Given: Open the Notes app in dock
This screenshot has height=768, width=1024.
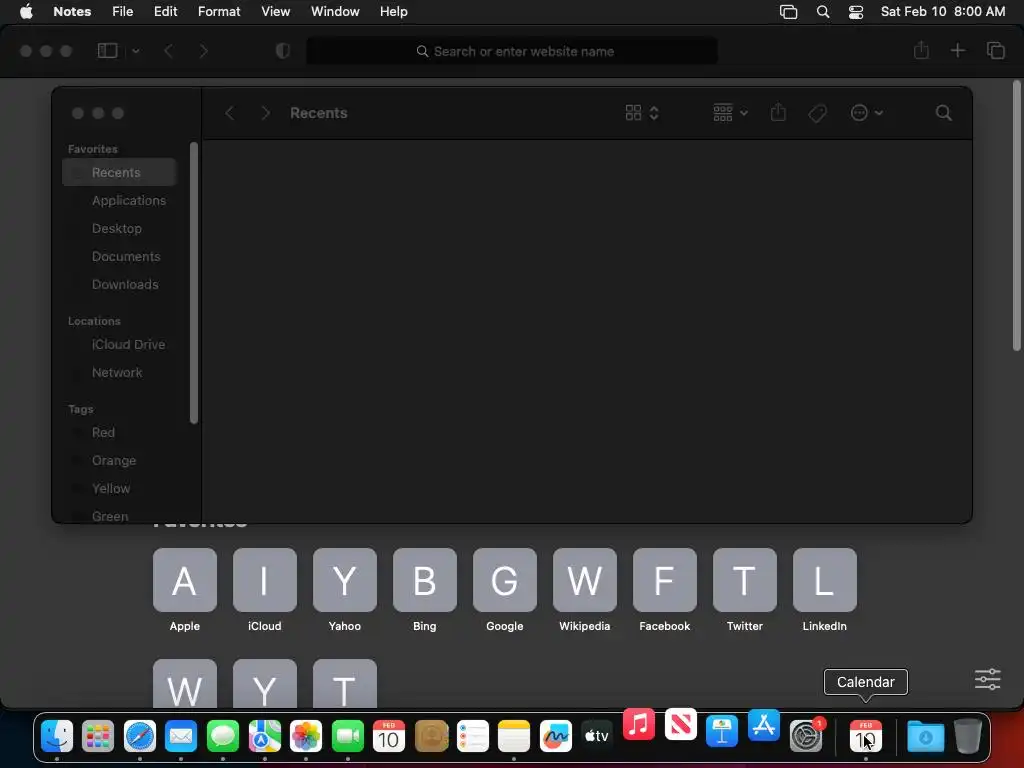Looking at the screenshot, I should (x=514, y=737).
